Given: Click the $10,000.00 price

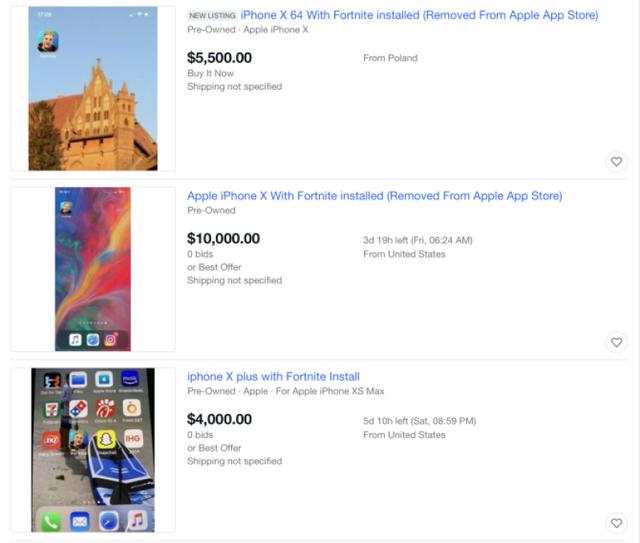Looking at the screenshot, I should coord(223,238).
